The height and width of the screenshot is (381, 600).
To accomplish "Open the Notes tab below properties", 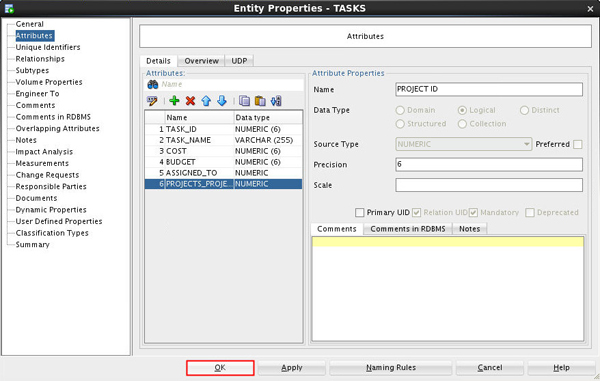I will coord(470,229).
